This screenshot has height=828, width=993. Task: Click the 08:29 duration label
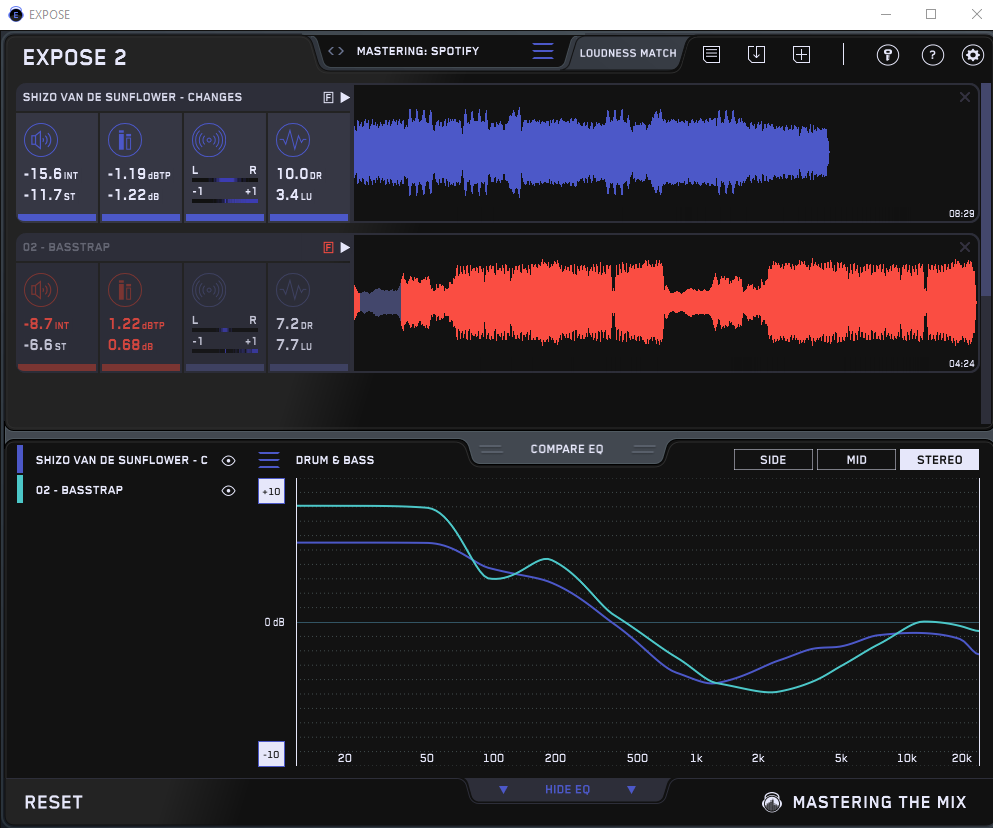tap(961, 213)
